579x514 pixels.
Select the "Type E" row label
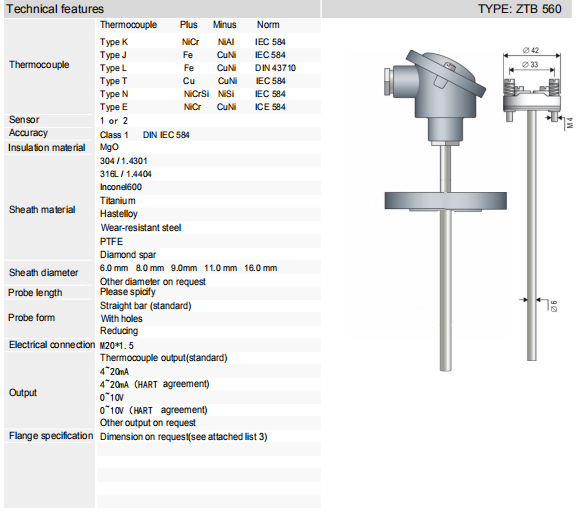click(x=114, y=107)
